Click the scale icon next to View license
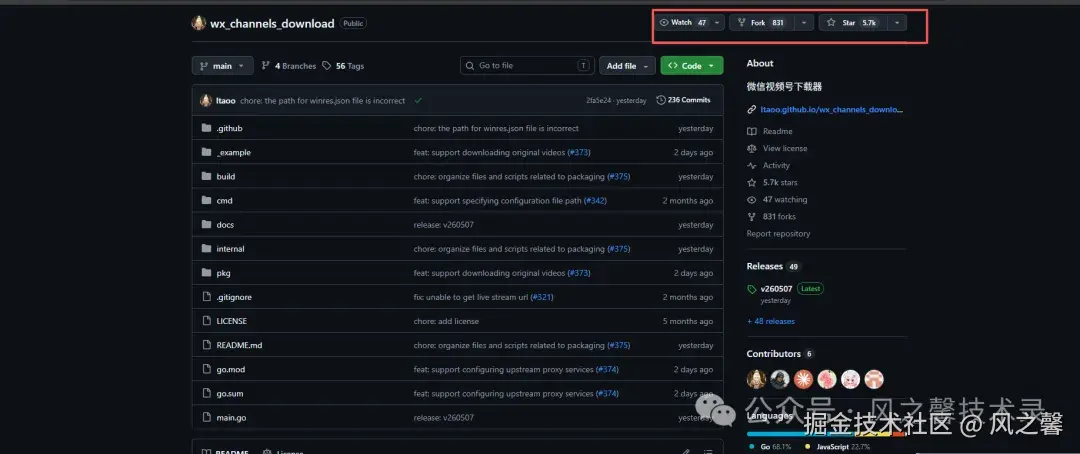The width and height of the screenshot is (1080, 454). click(x=751, y=148)
